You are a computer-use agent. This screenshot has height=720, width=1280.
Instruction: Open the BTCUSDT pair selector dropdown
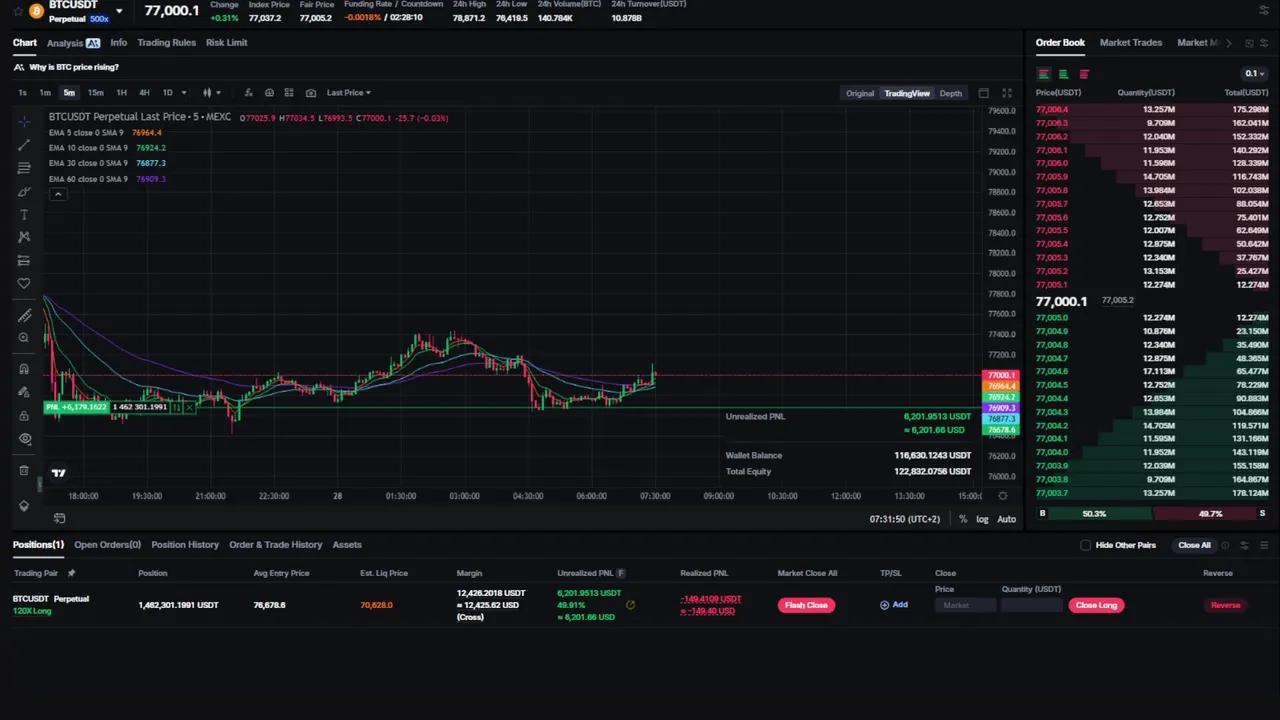(x=119, y=11)
